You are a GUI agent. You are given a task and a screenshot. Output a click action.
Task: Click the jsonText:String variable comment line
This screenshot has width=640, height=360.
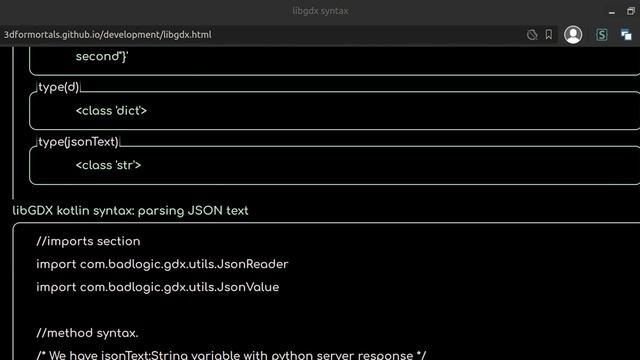click(231, 355)
